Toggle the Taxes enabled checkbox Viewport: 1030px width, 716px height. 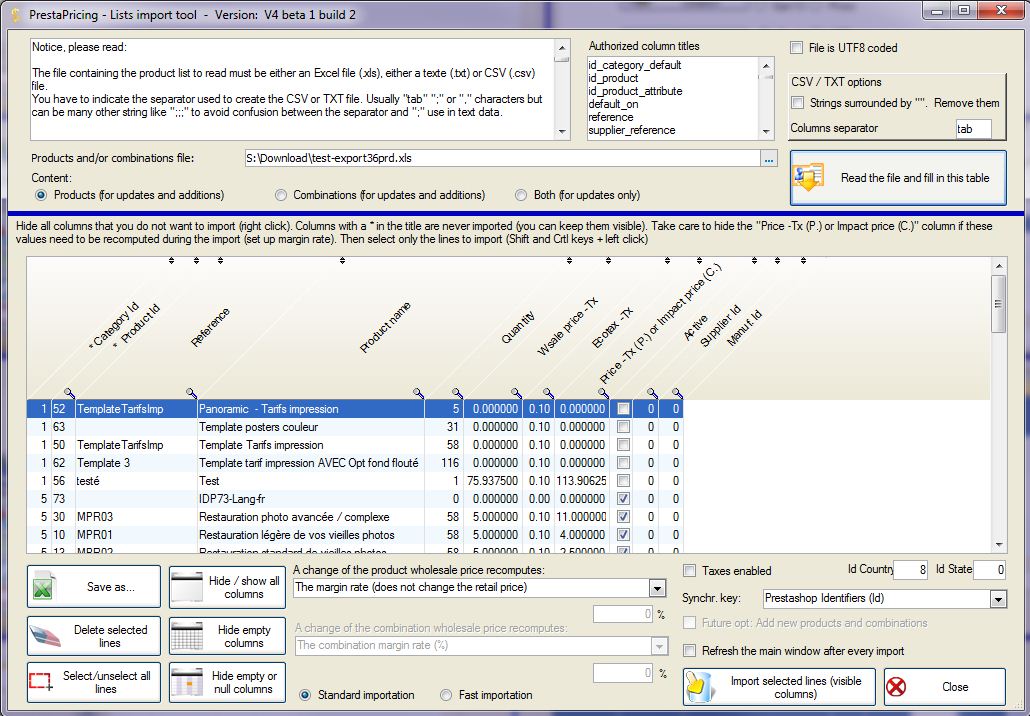click(690, 571)
